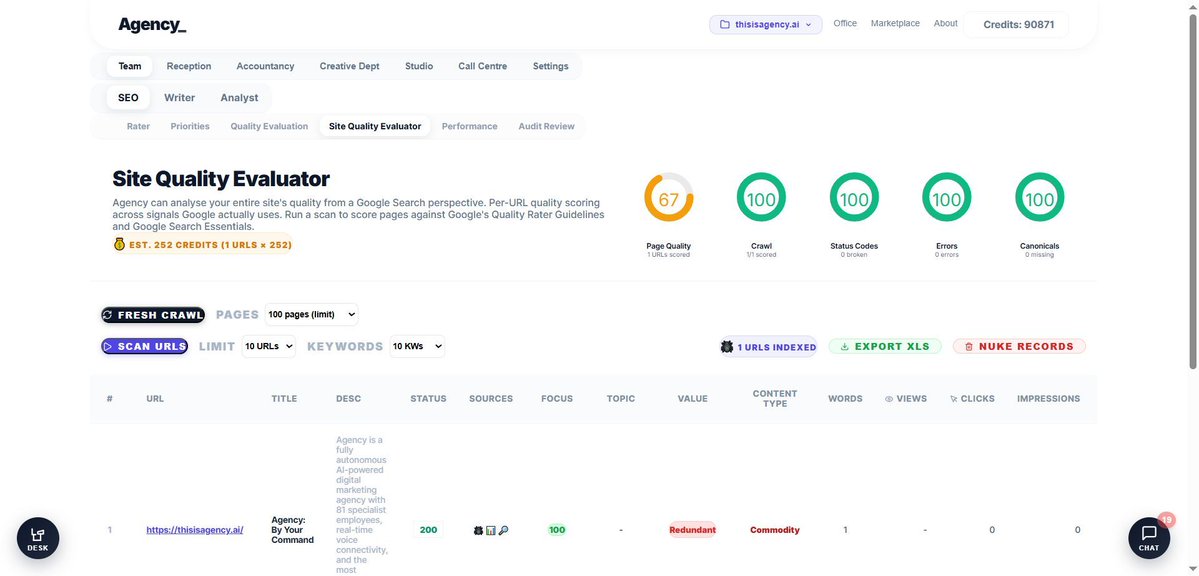Click the 200 status badge
1199x576 pixels.
point(428,530)
